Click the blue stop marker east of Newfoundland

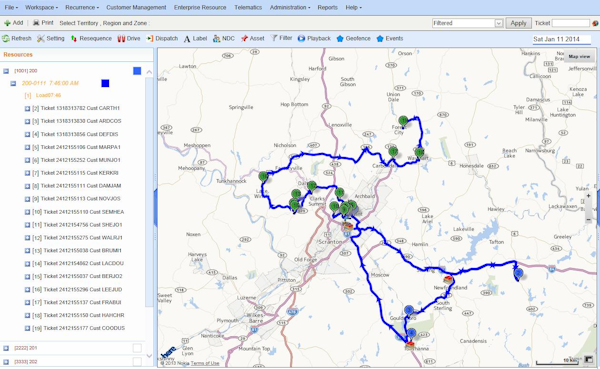click(x=518, y=273)
